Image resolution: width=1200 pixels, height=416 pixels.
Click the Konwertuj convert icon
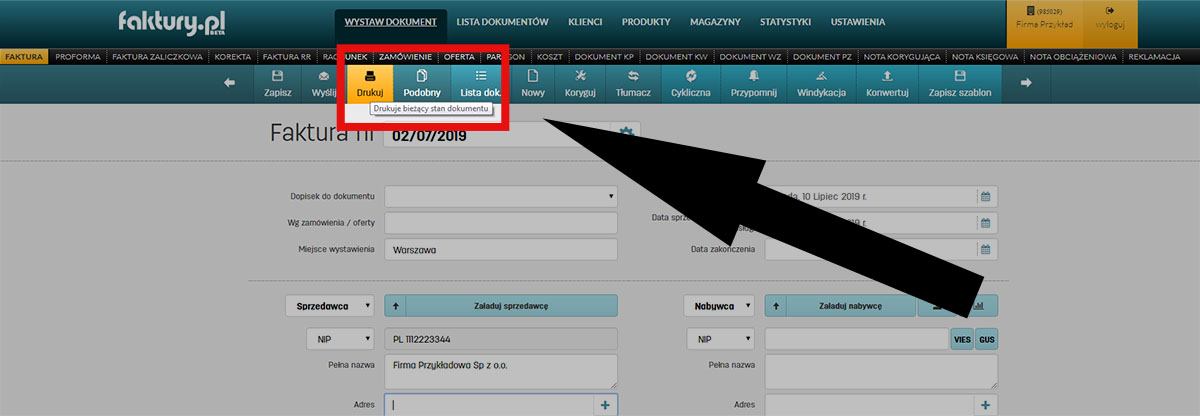coord(887,76)
